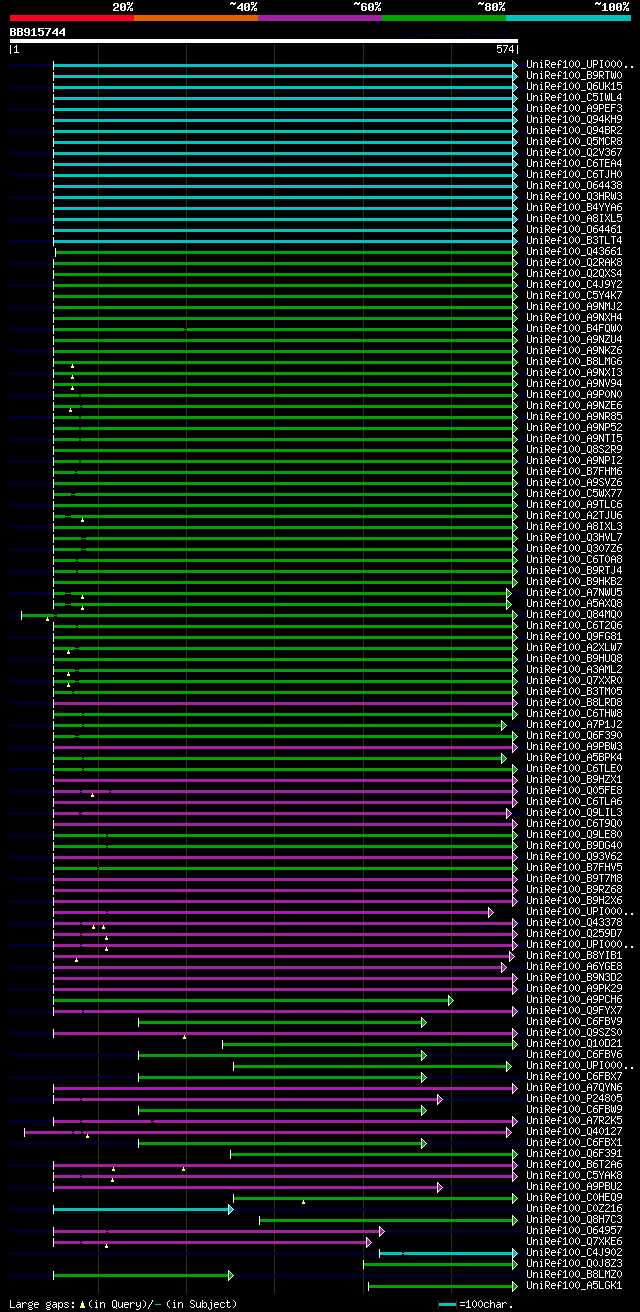640x1312 pixels.
Task: Open entry UniRef100_A3AML2
Action: point(574,669)
